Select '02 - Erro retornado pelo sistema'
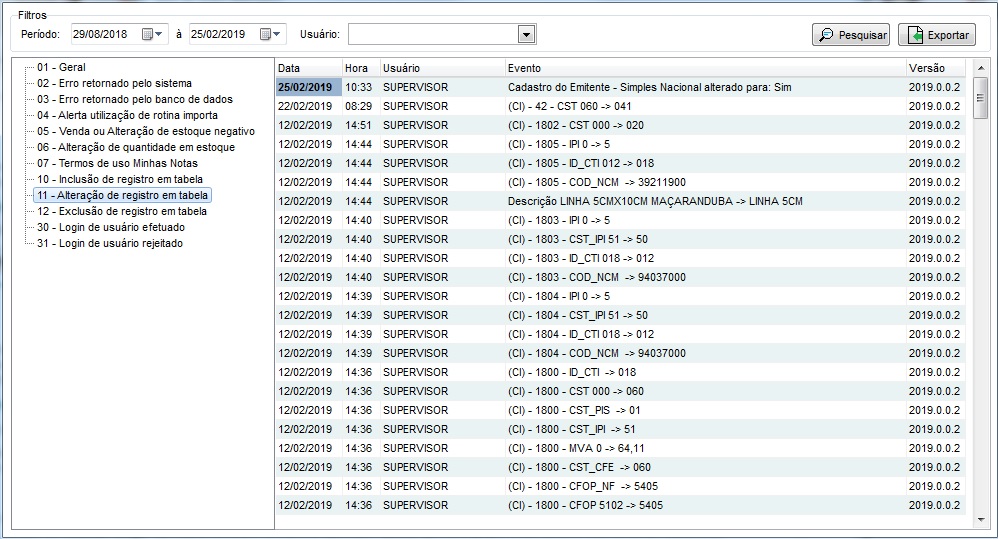This screenshot has height=539, width=998. 114,84
